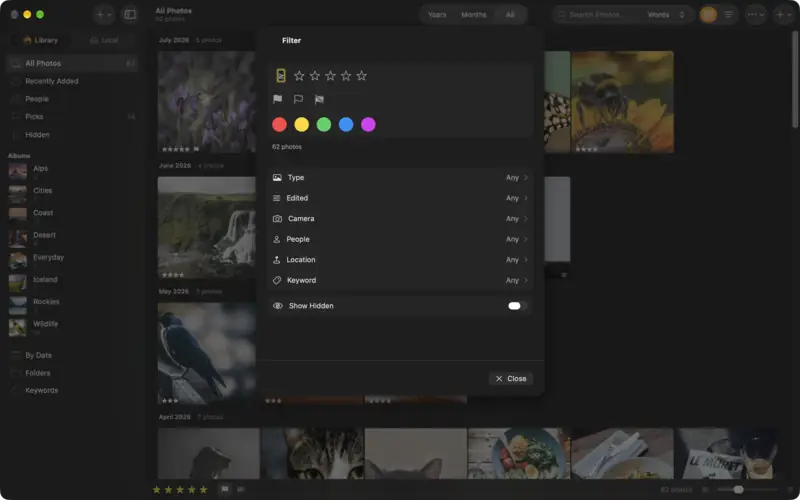This screenshot has width=800, height=500.
Task: Open the Wildlife album
Action: point(72,327)
